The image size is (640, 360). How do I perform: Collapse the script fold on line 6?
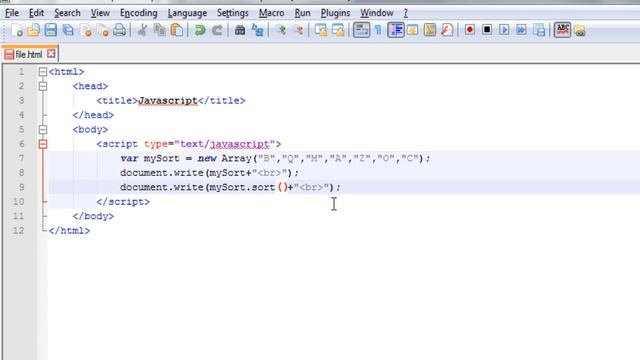coord(42,144)
